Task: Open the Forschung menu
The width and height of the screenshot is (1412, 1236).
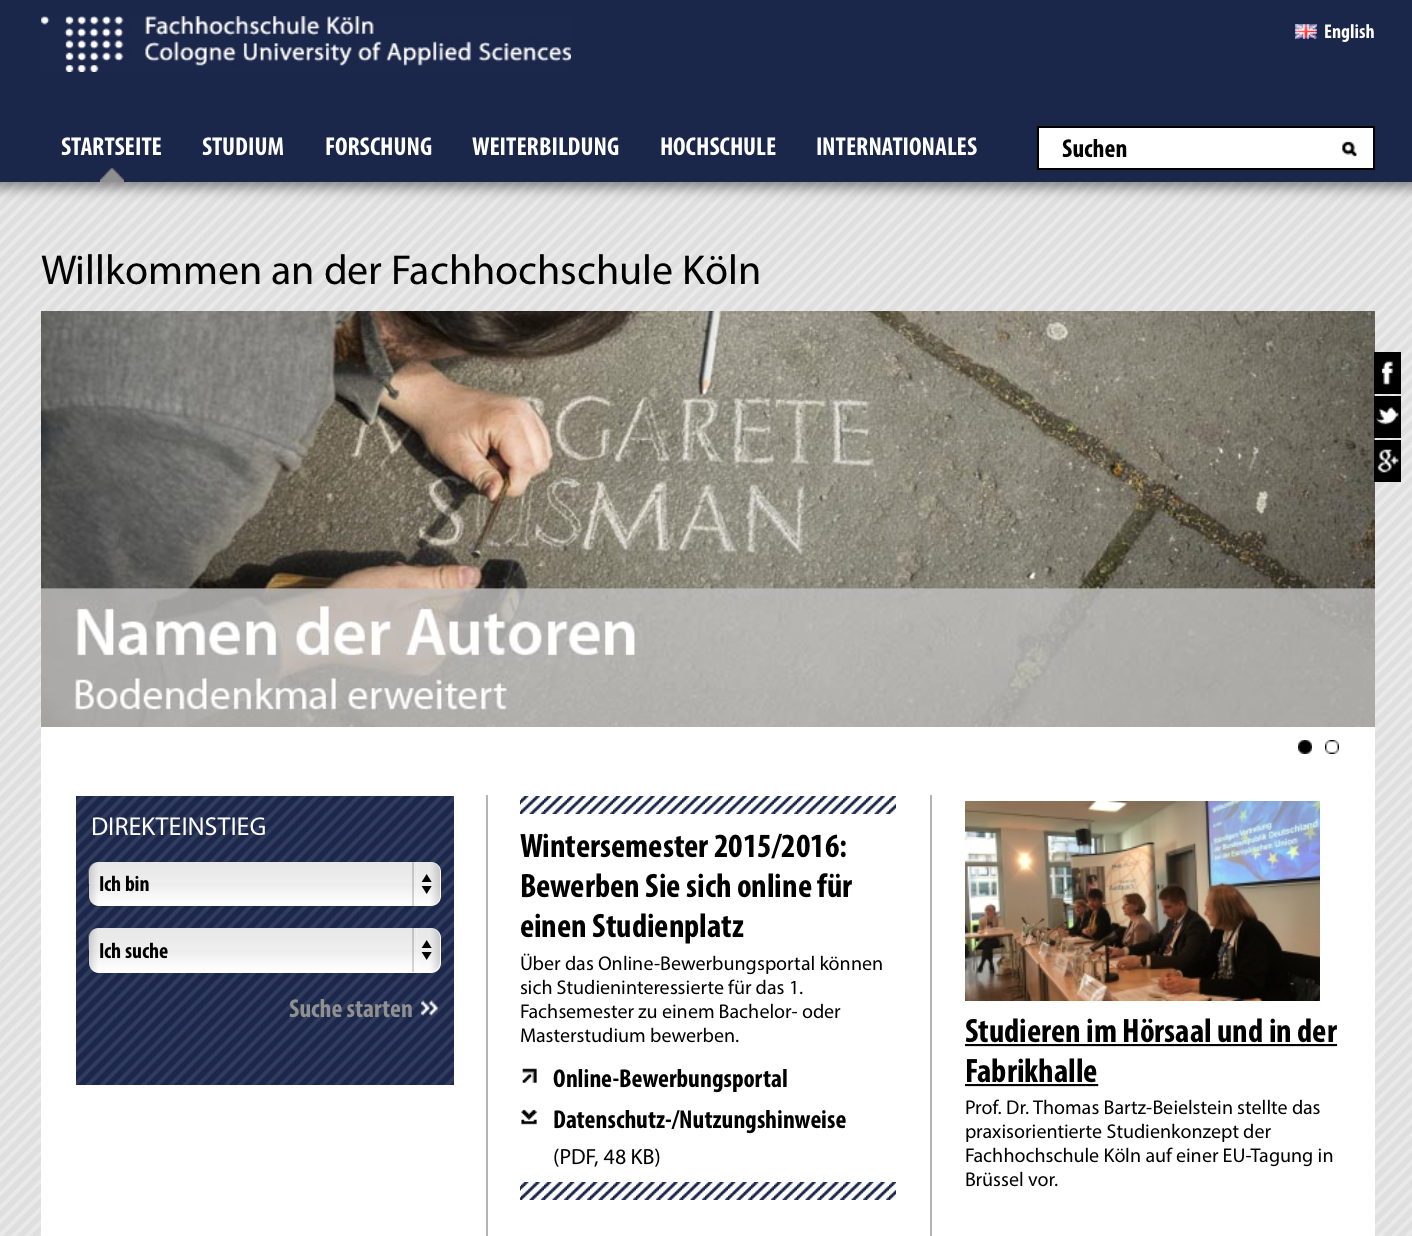Action: point(378,147)
